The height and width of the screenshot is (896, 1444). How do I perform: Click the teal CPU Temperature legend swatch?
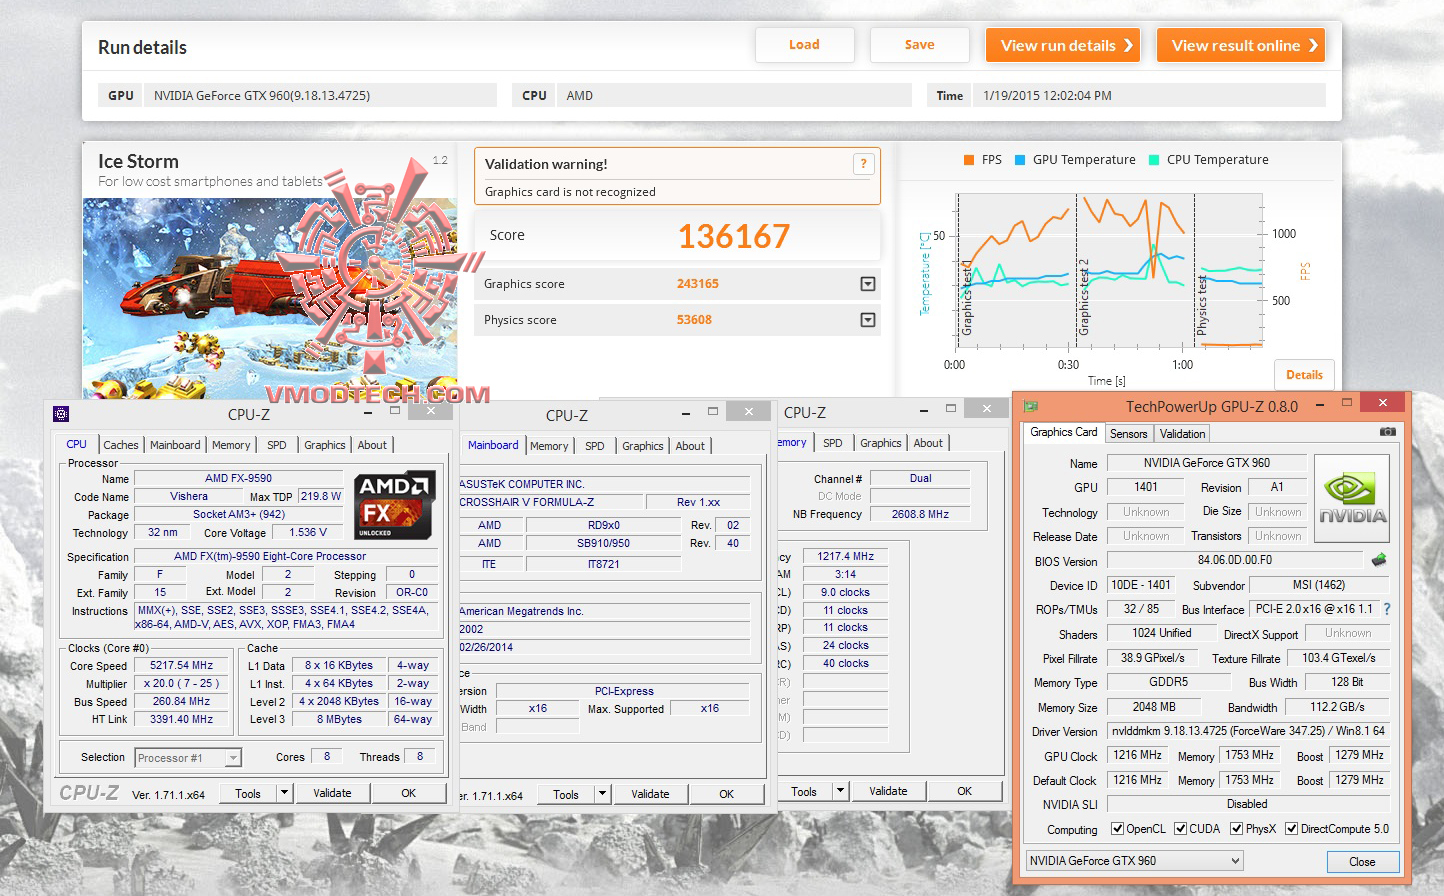(1154, 160)
